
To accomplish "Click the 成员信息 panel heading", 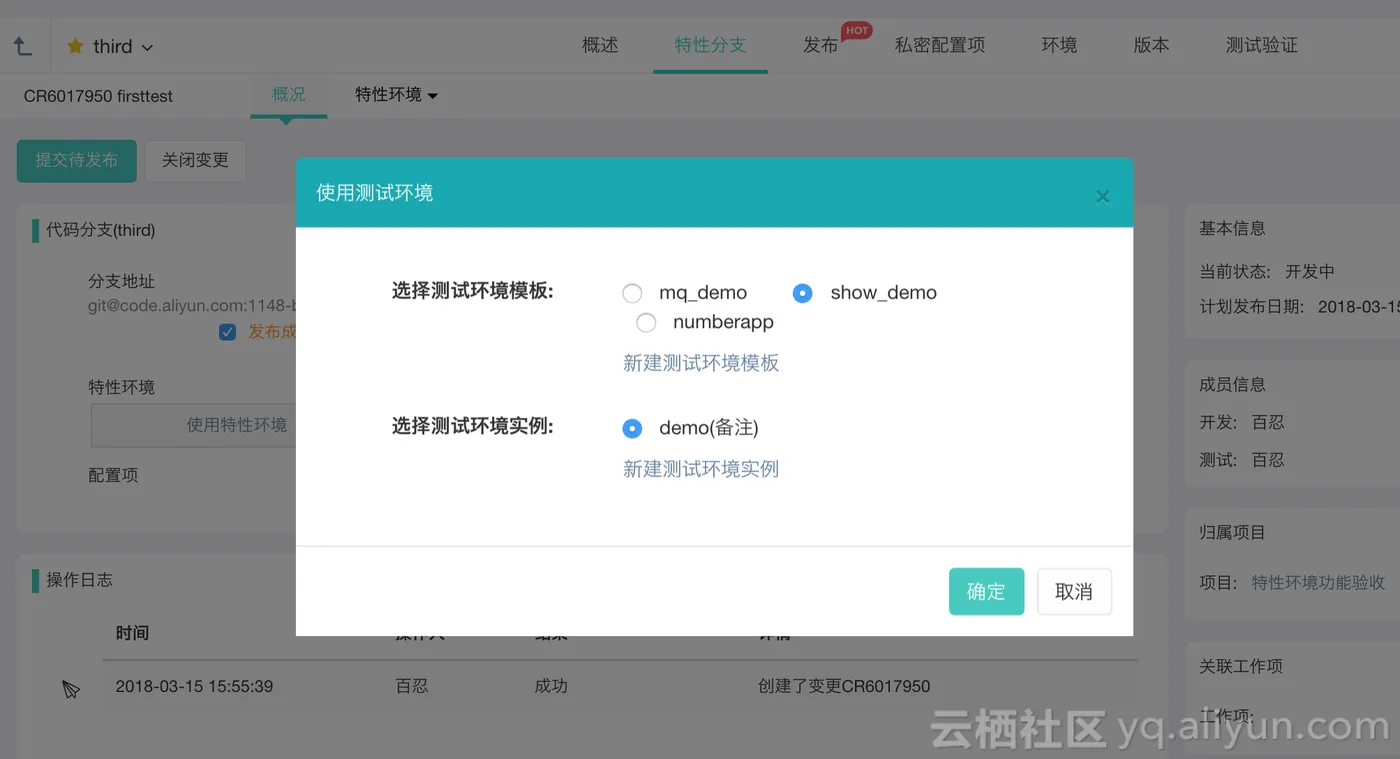I will coord(1232,384).
